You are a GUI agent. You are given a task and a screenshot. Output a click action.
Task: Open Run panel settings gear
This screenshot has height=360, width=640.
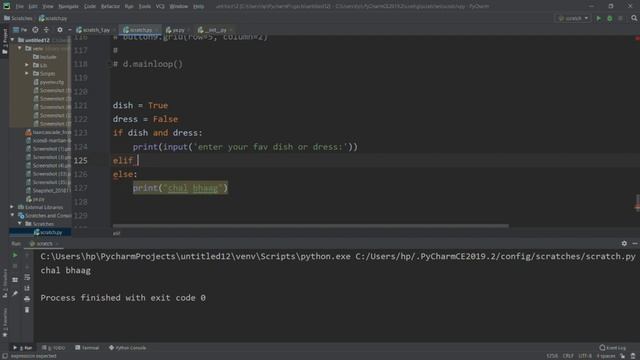point(624,243)
